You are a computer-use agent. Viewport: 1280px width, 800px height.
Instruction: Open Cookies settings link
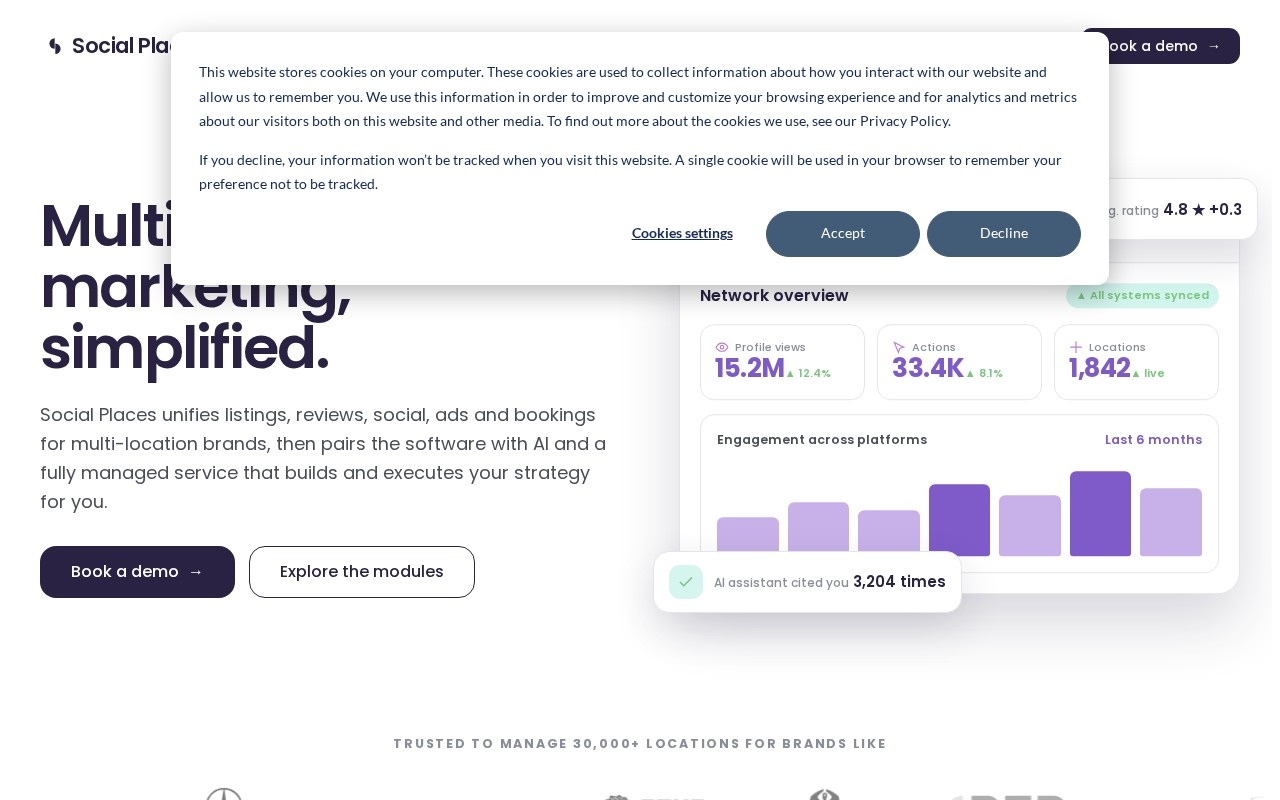(x=682, y=233)
